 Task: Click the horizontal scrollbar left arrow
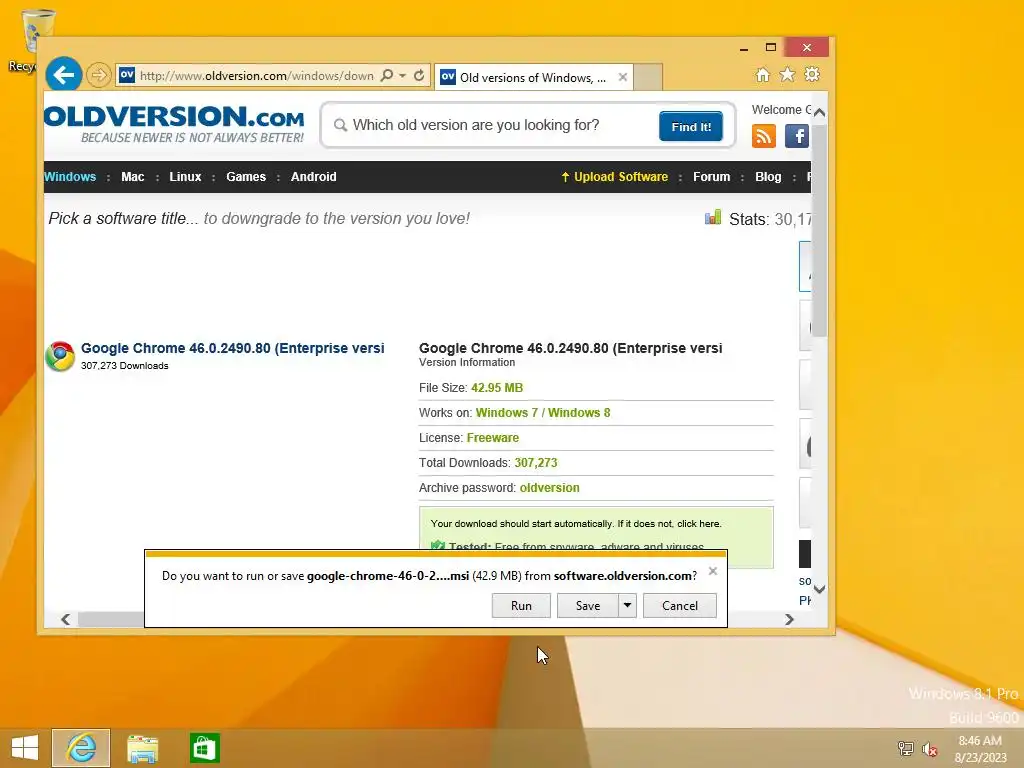click(65, 619)
